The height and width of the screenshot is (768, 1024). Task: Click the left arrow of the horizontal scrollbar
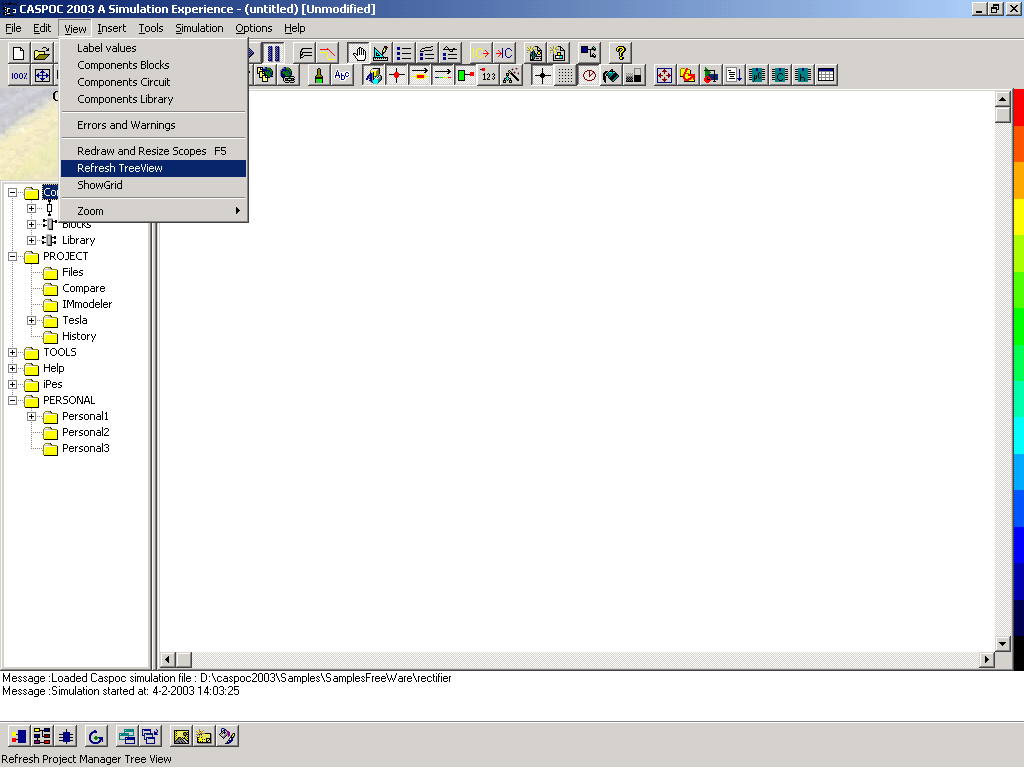(x=168, y=660)
